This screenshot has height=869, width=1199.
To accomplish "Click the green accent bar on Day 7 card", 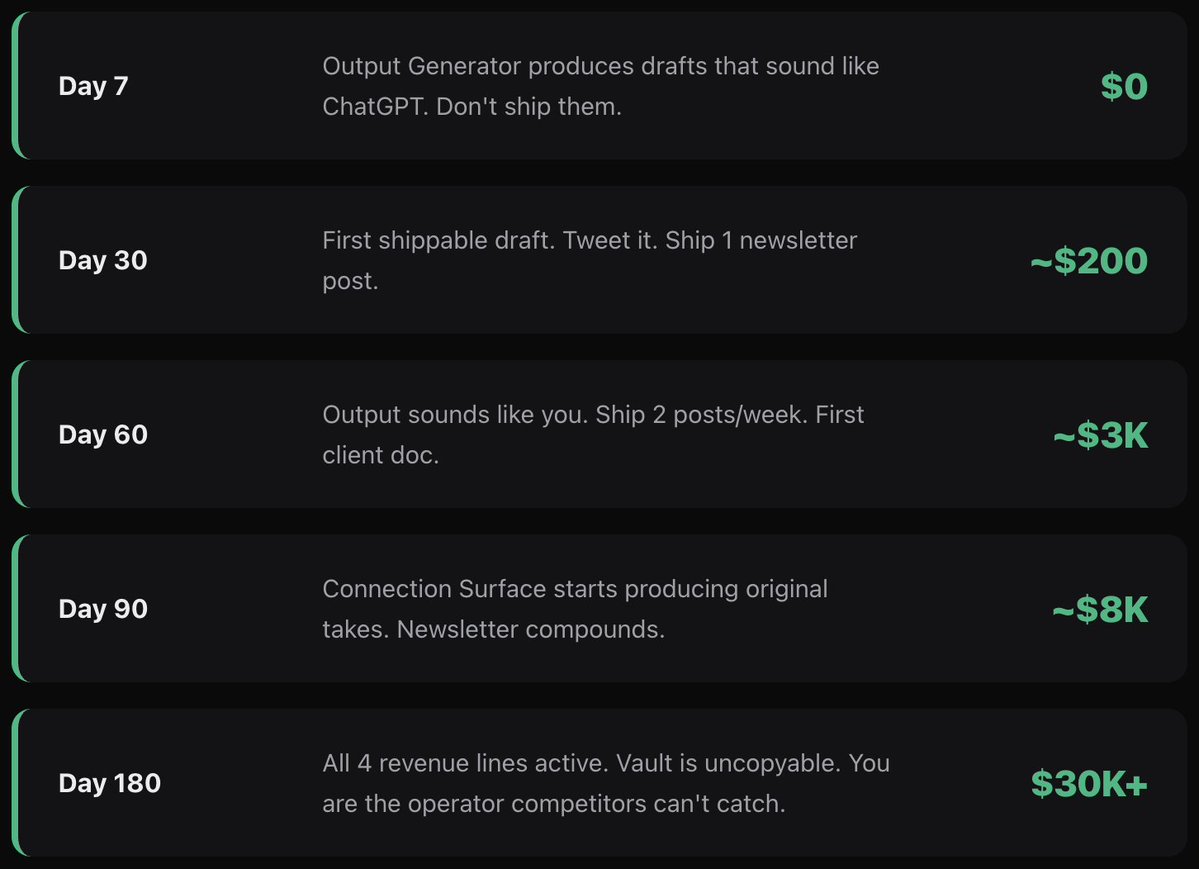I will (17, 86).
